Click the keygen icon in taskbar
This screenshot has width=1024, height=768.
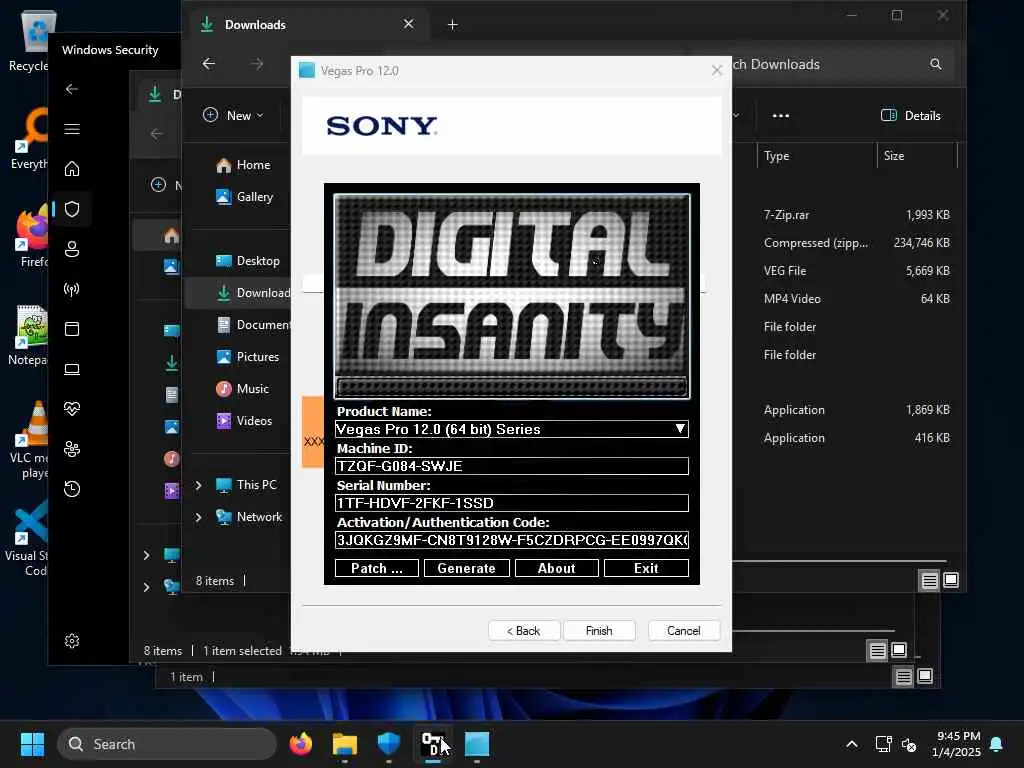click(x=433, y=744)
